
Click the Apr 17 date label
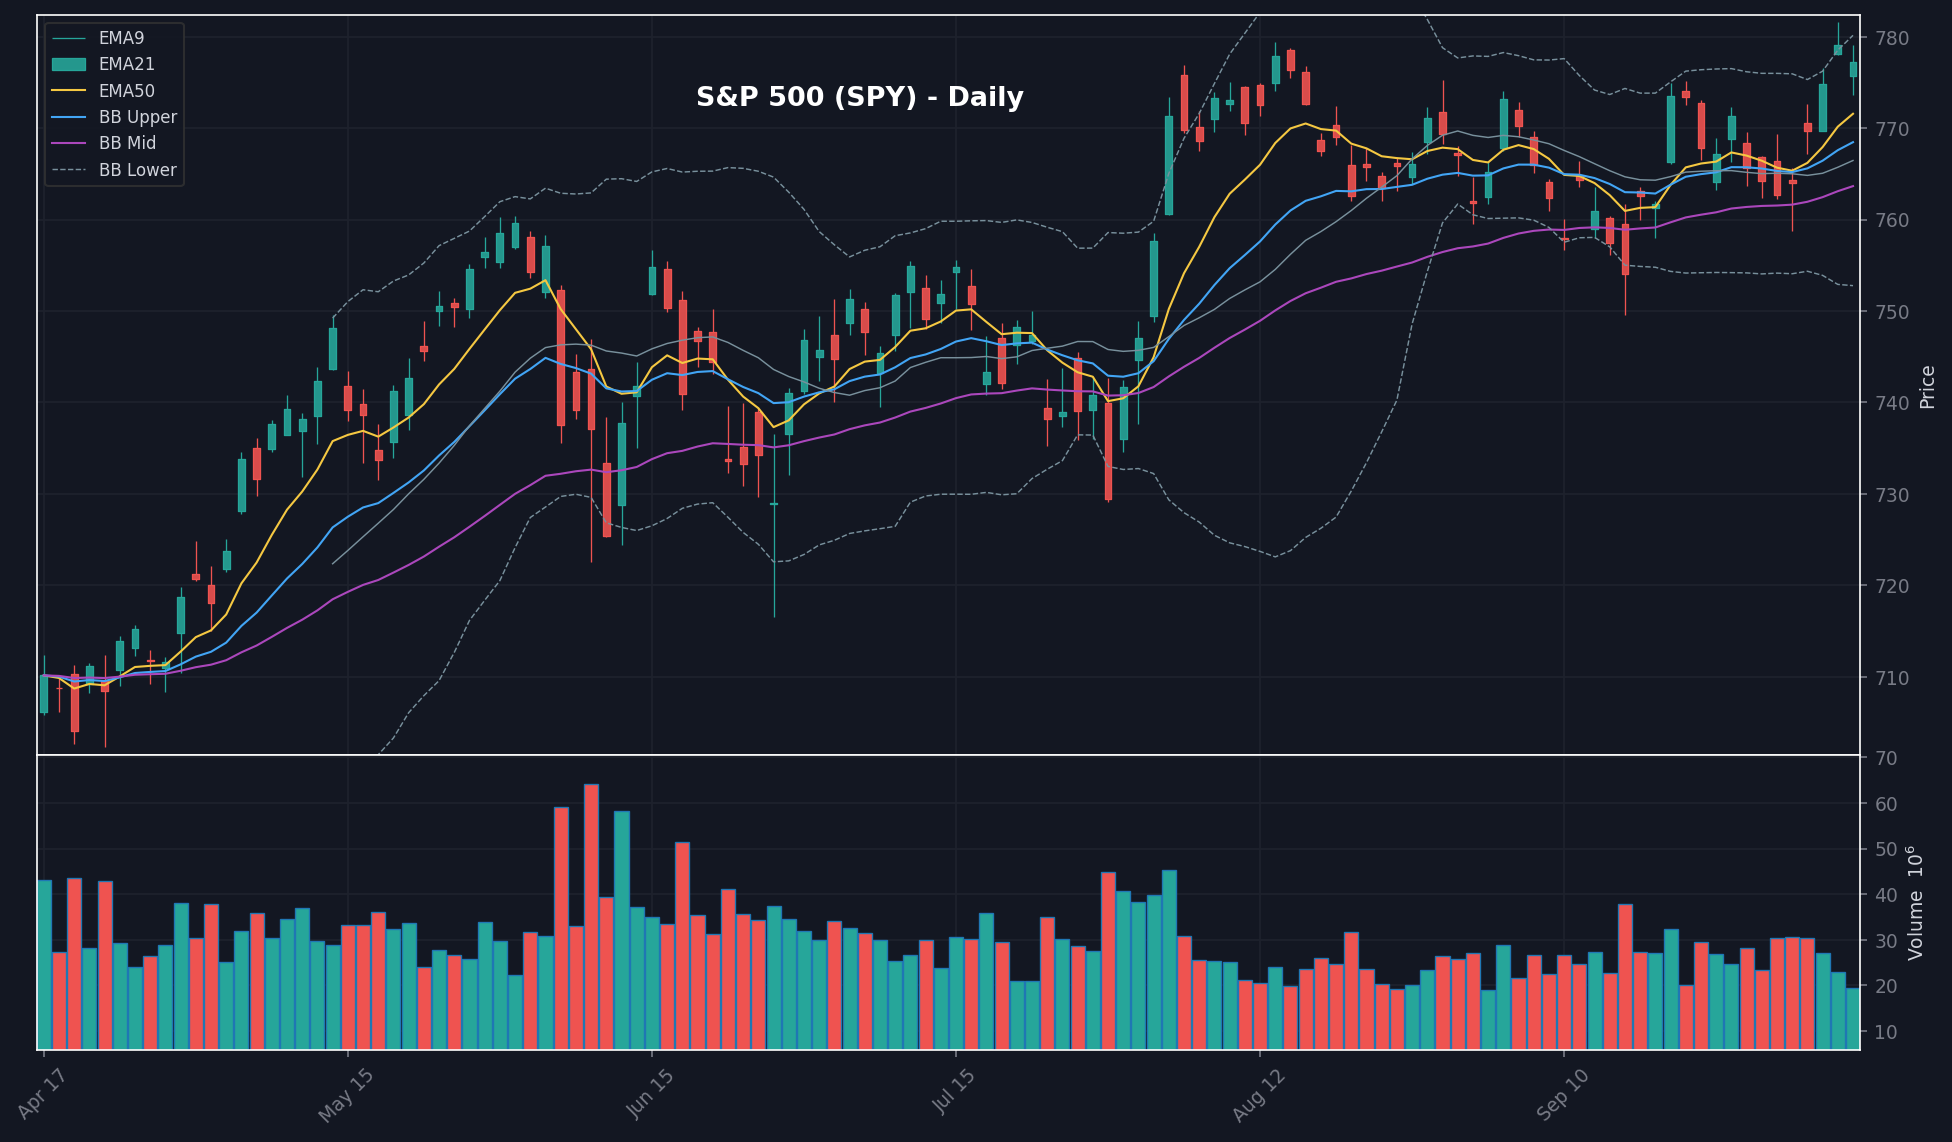pos(42,1093)
